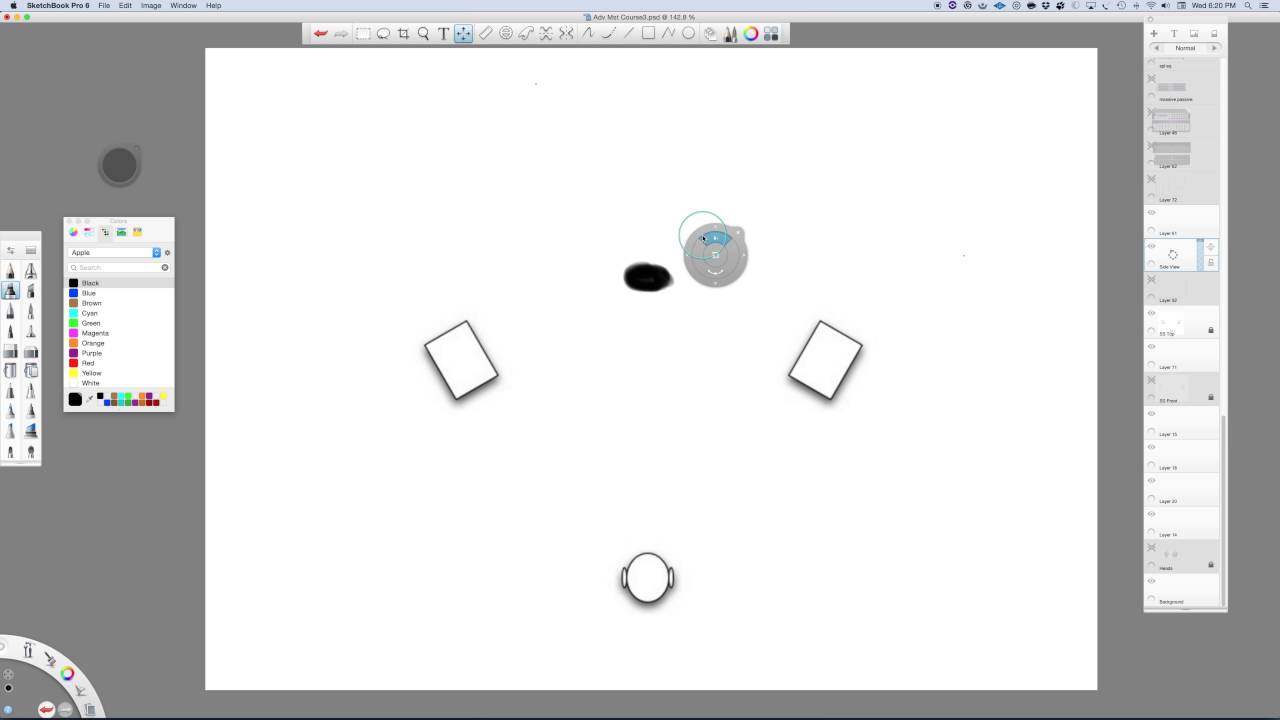Click blend mode right arrow
The image size is (1280, 720).
click(1214, 48)
